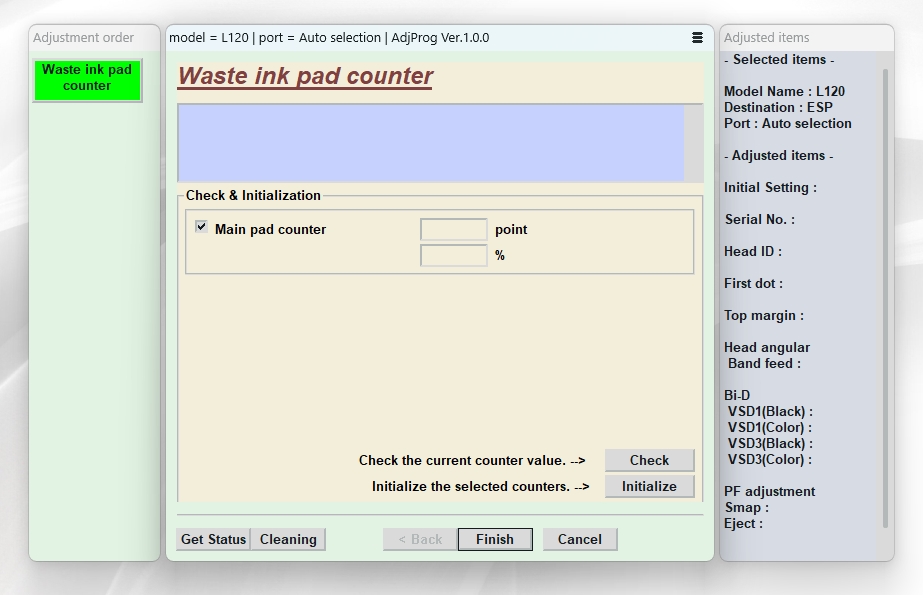This screenshot has width=923, height=595.
Task: Click the Adjusted items panel header
Action: coord(766,38)
